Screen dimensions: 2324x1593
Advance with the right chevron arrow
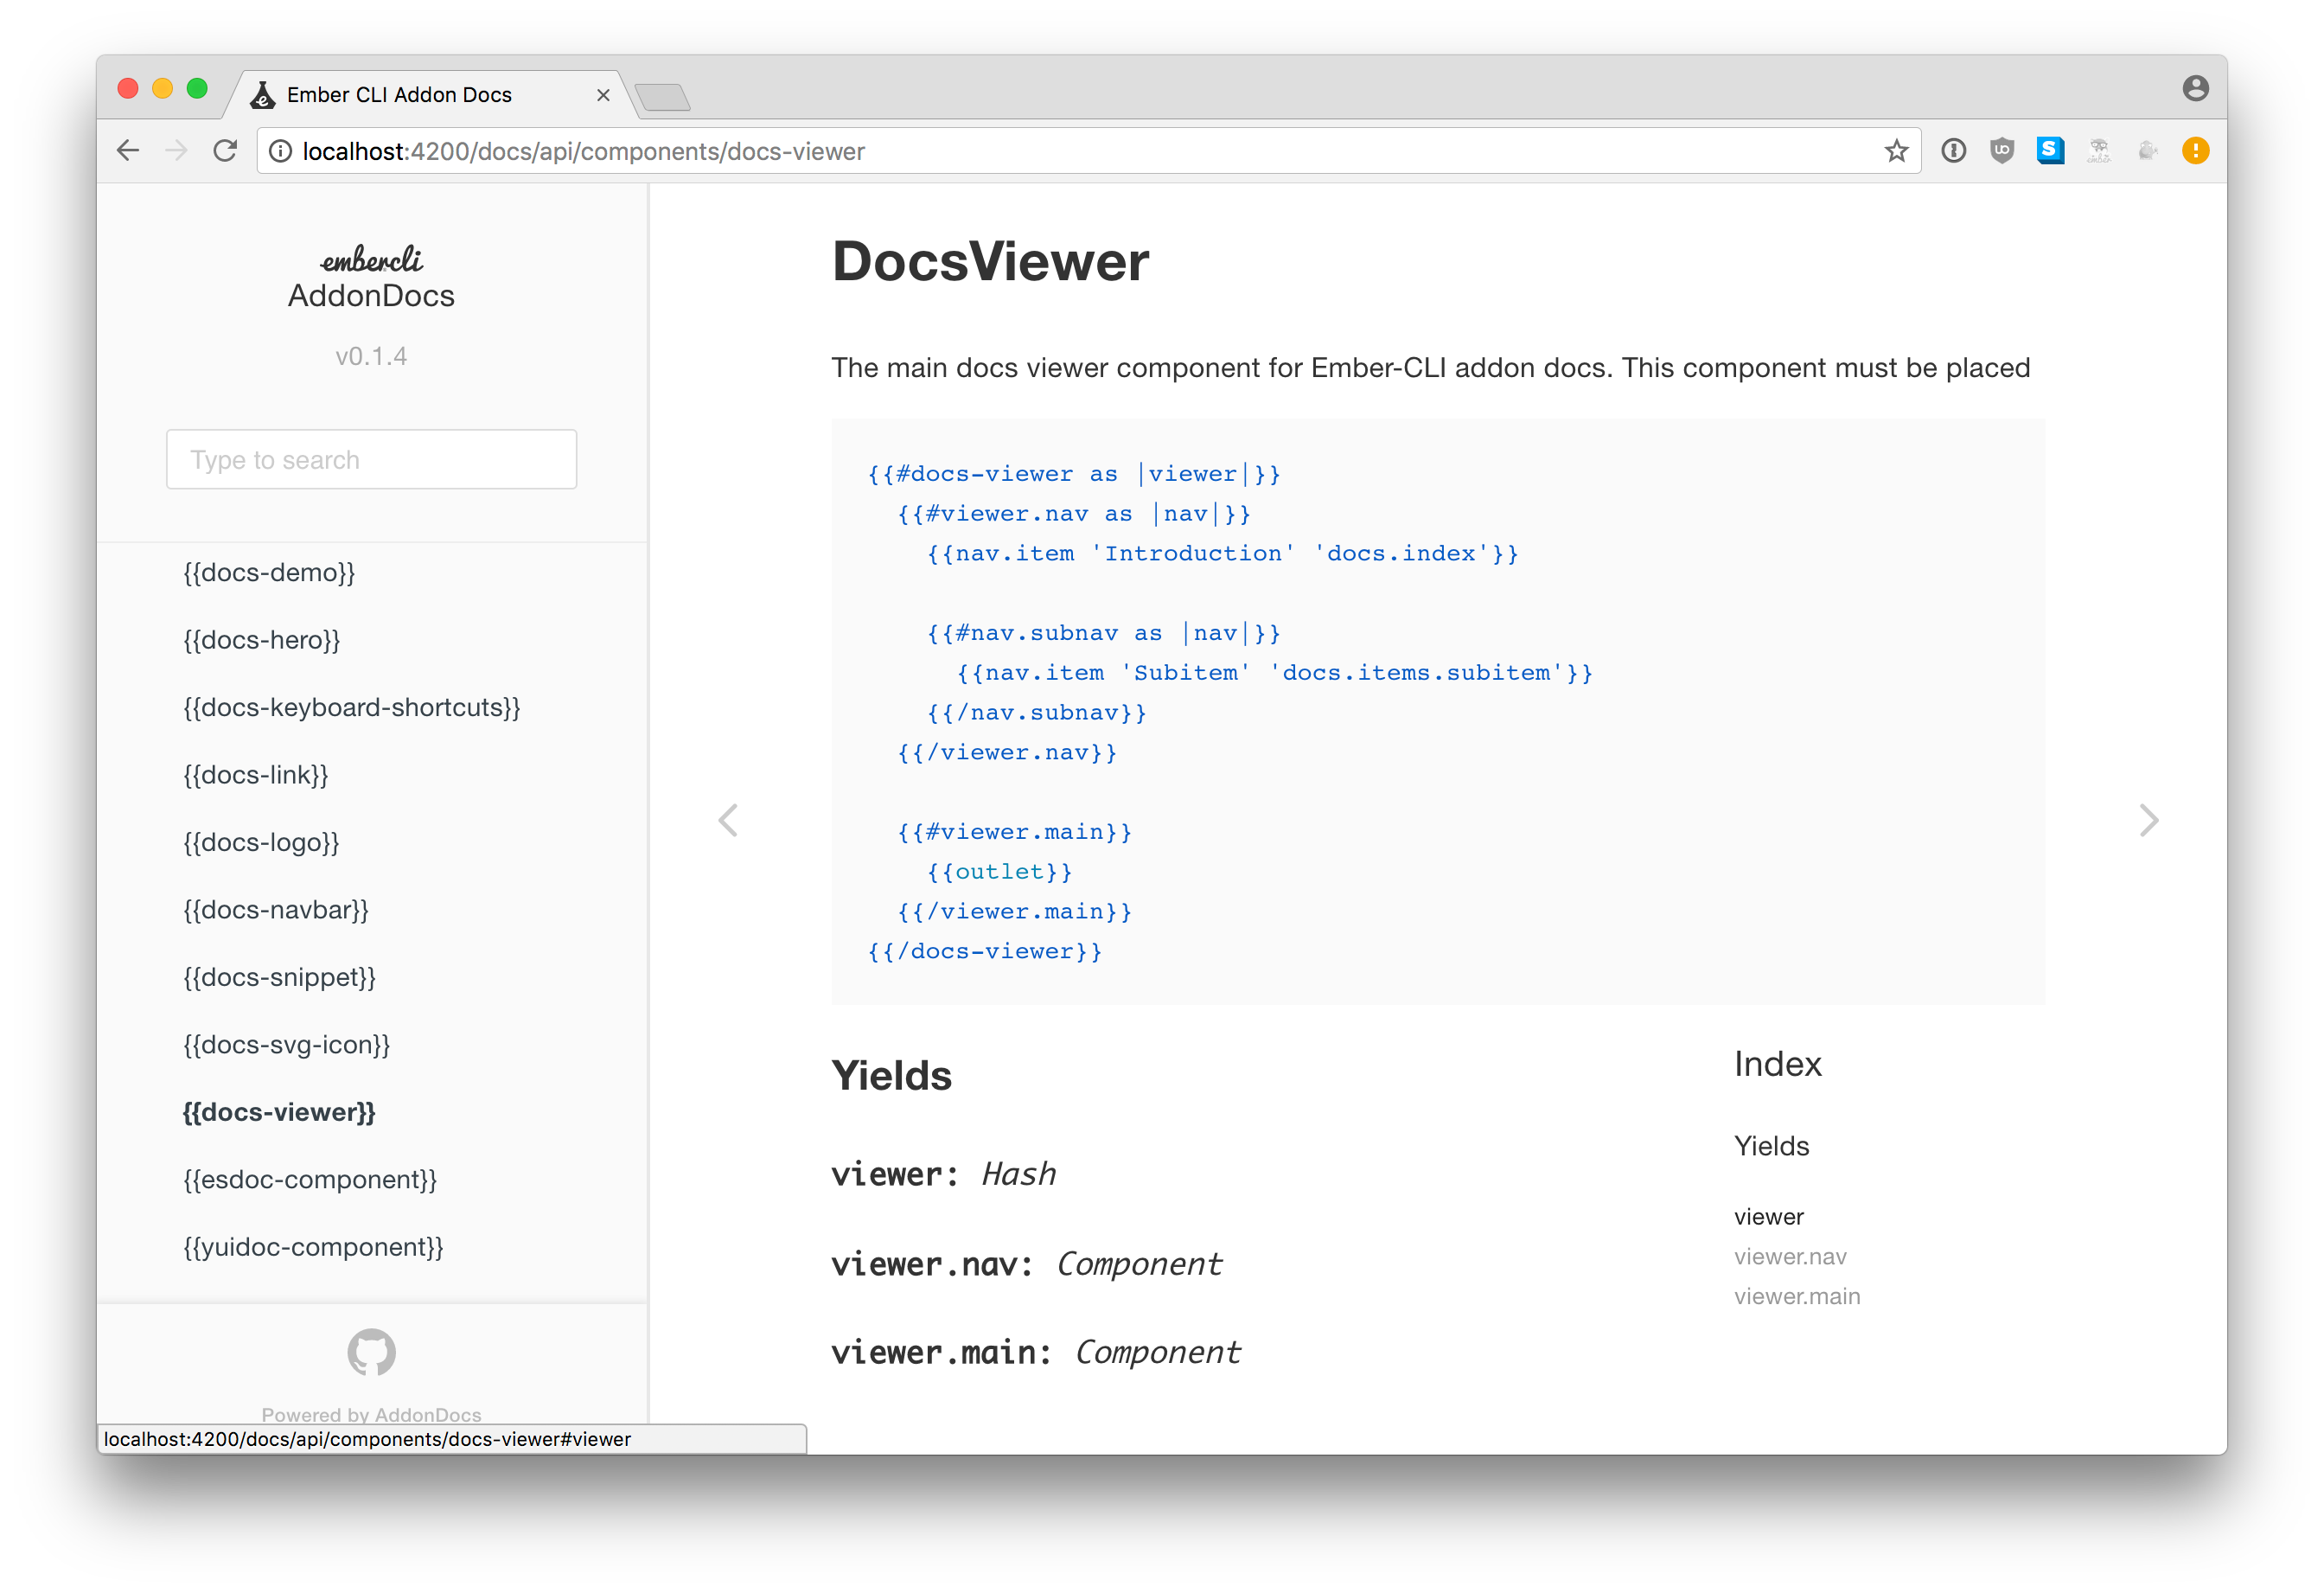tap(2150, 820)
